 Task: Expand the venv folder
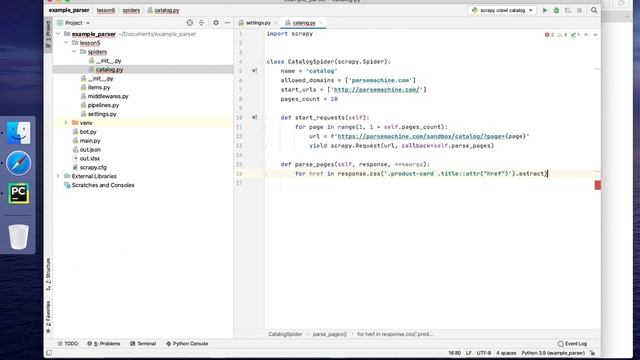[x=66, y=123]
